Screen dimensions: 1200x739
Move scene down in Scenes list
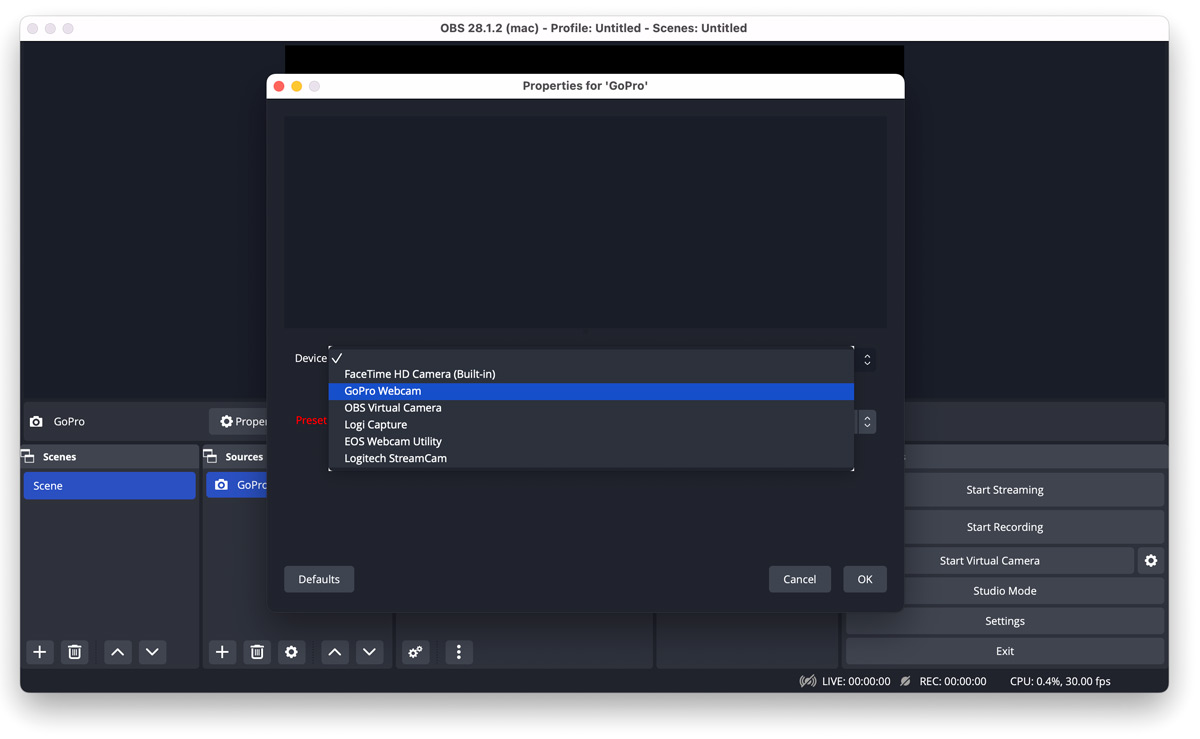(152, 652)
